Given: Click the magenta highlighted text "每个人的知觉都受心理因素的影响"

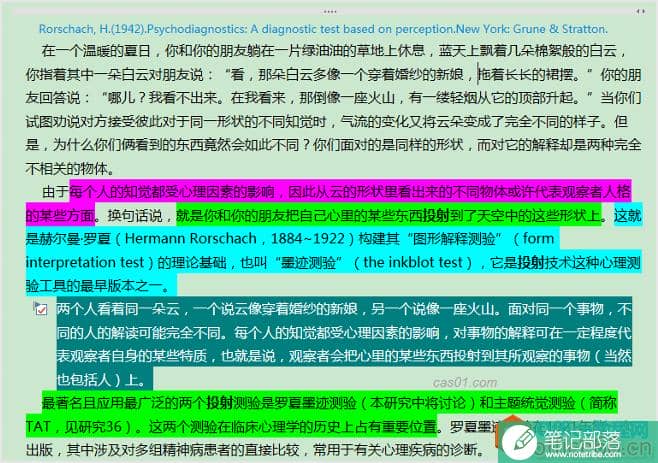Looking at the screenshot, I should (x=172, y=192).
